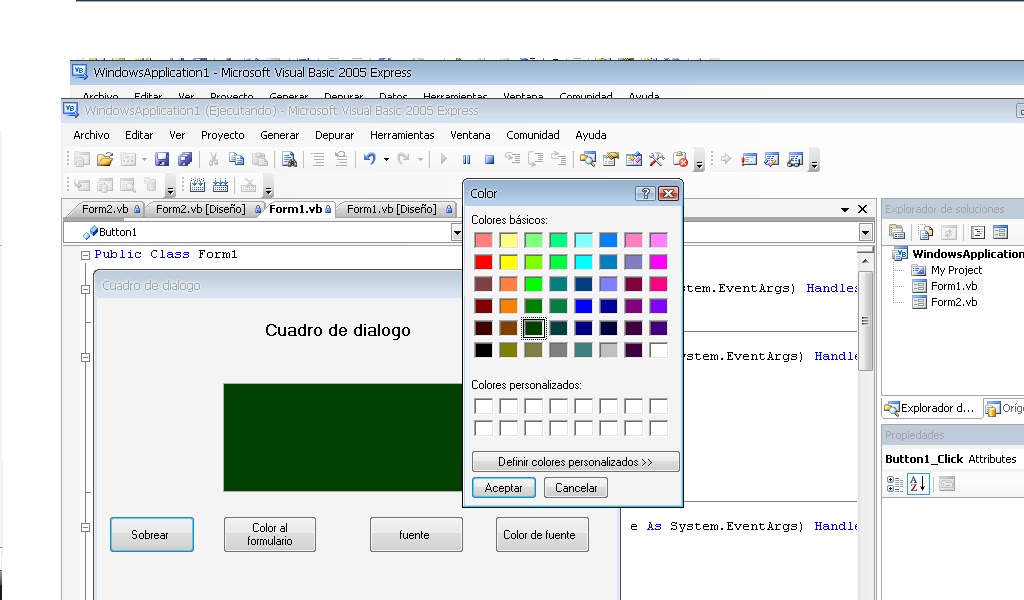Open the Archivo menu in the running window
Screen dimensions: 1024x600
[91, 135]
